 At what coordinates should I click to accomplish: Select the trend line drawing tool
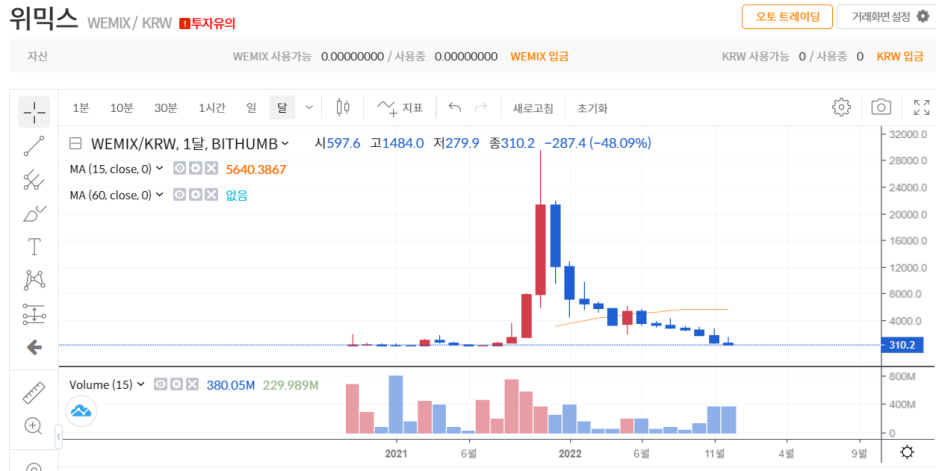point(34,146)
